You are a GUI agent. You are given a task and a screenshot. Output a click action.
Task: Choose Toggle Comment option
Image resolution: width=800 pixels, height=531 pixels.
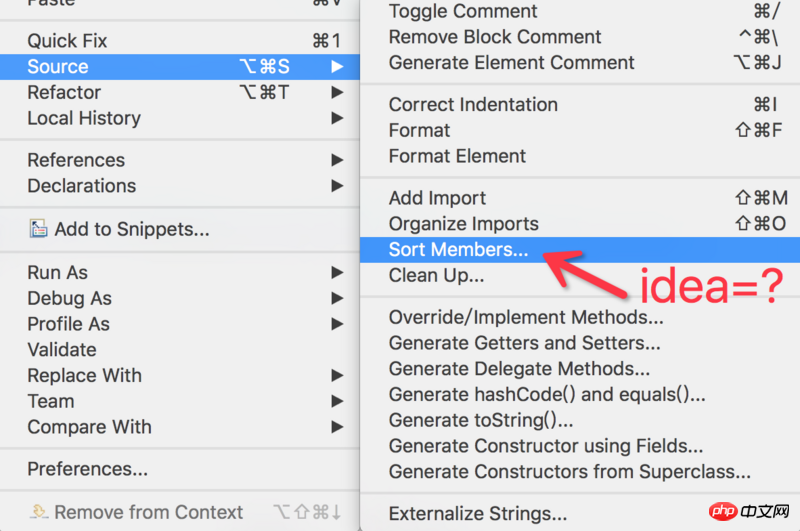(x=580, y=11)
